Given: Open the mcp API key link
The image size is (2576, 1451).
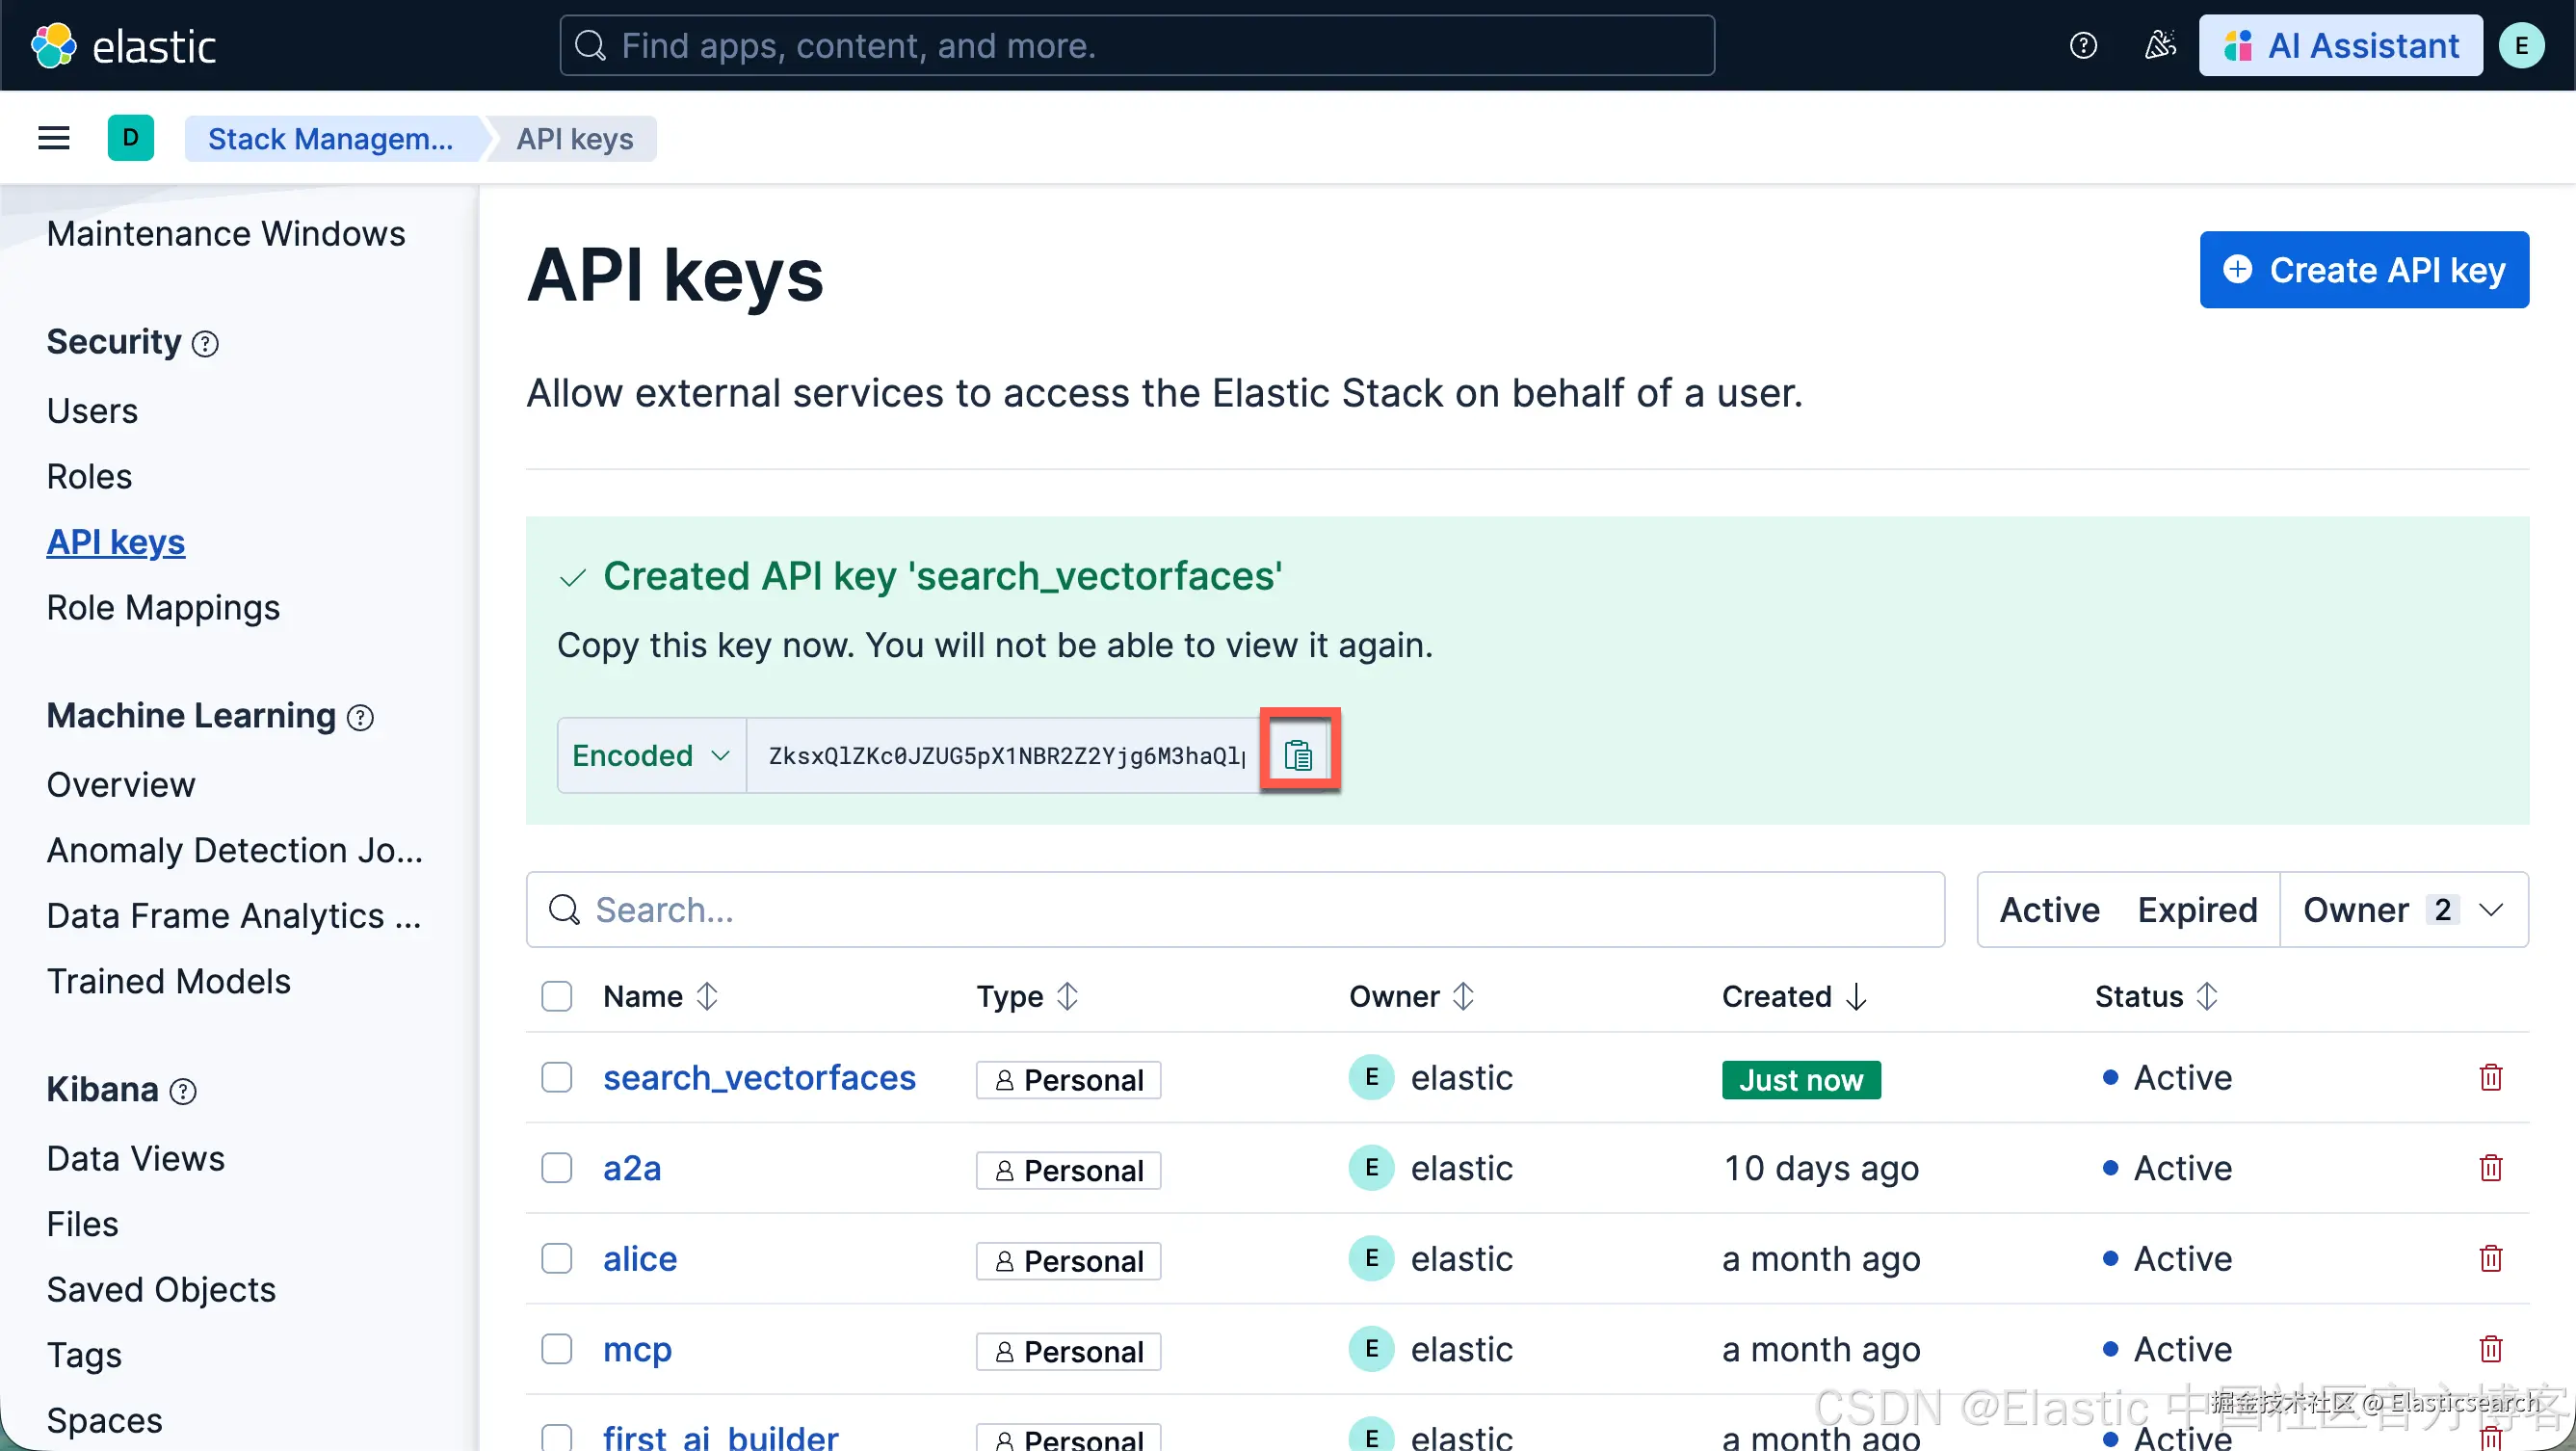Looking at the screenshot, I should (637, 1349).
